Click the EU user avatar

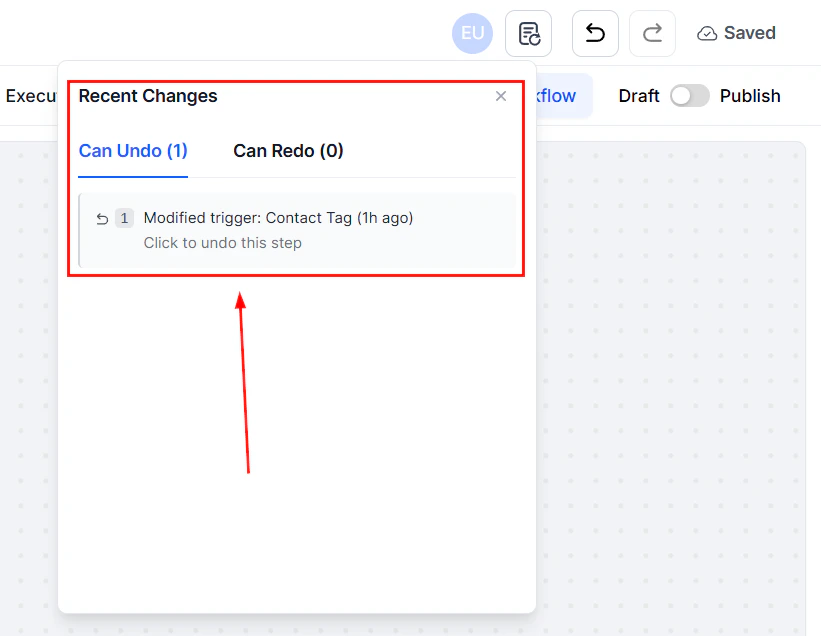472,33
